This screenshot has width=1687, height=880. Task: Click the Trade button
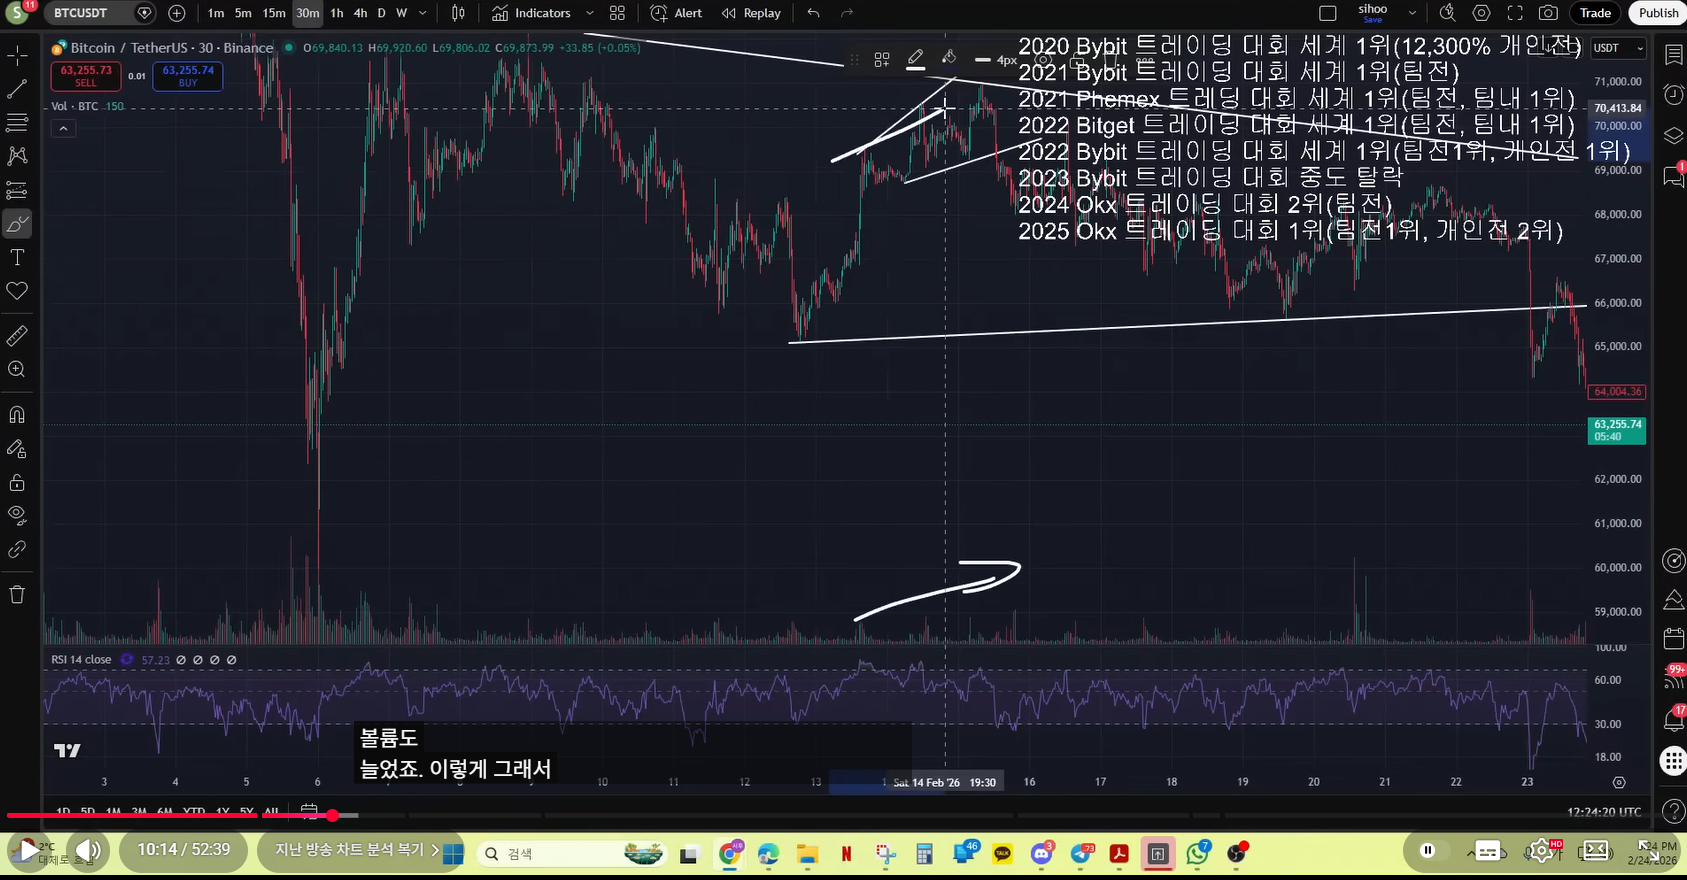pyautogui.click(x=1595, y=13)
